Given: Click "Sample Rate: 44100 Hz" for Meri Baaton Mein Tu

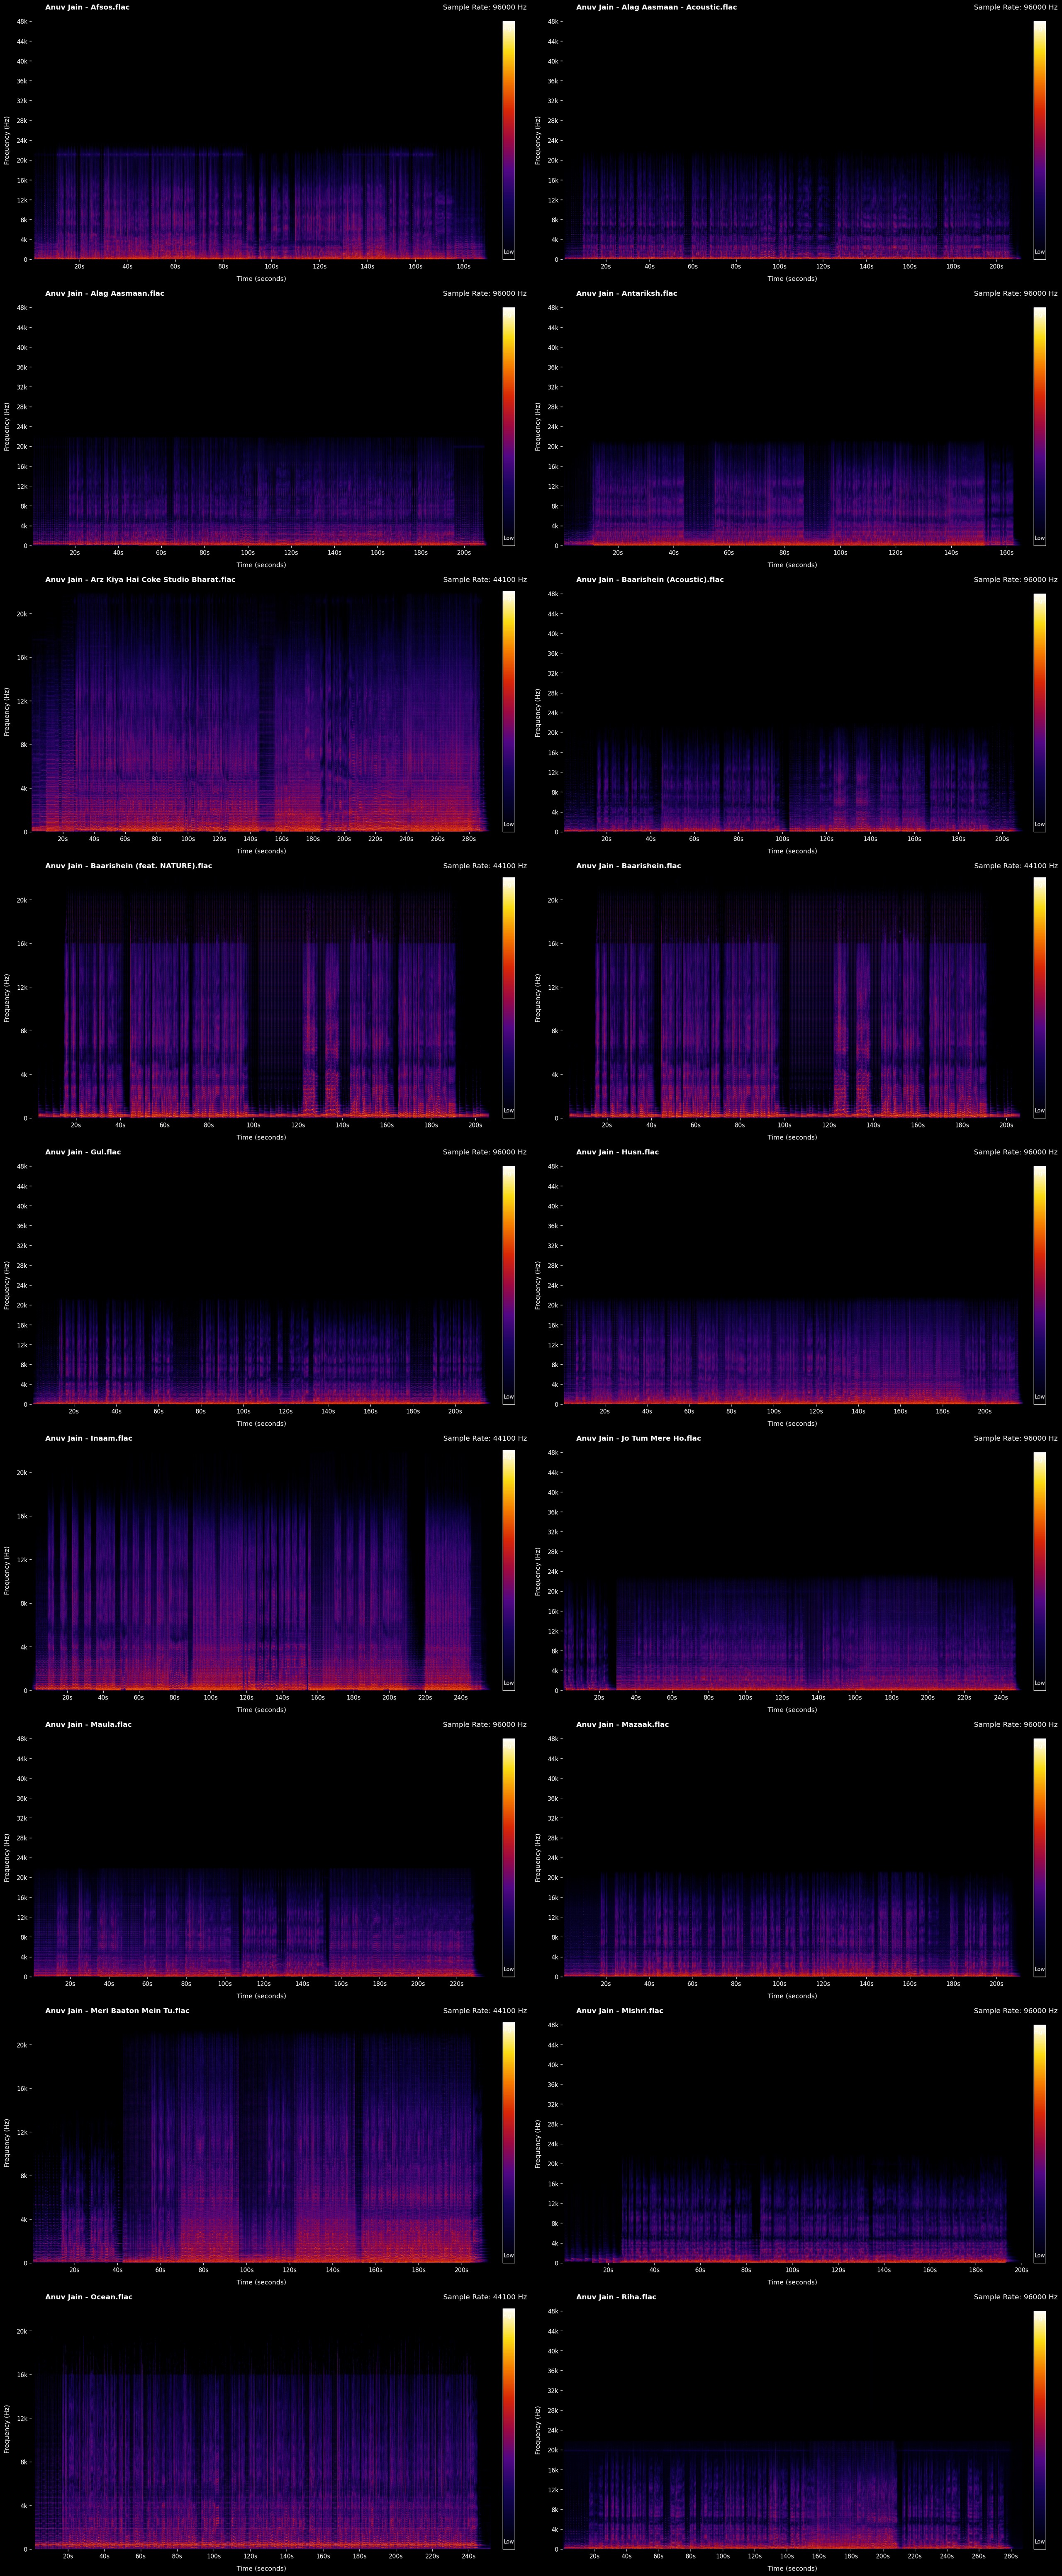Looking at the screenshot, I should point(485,2010).
